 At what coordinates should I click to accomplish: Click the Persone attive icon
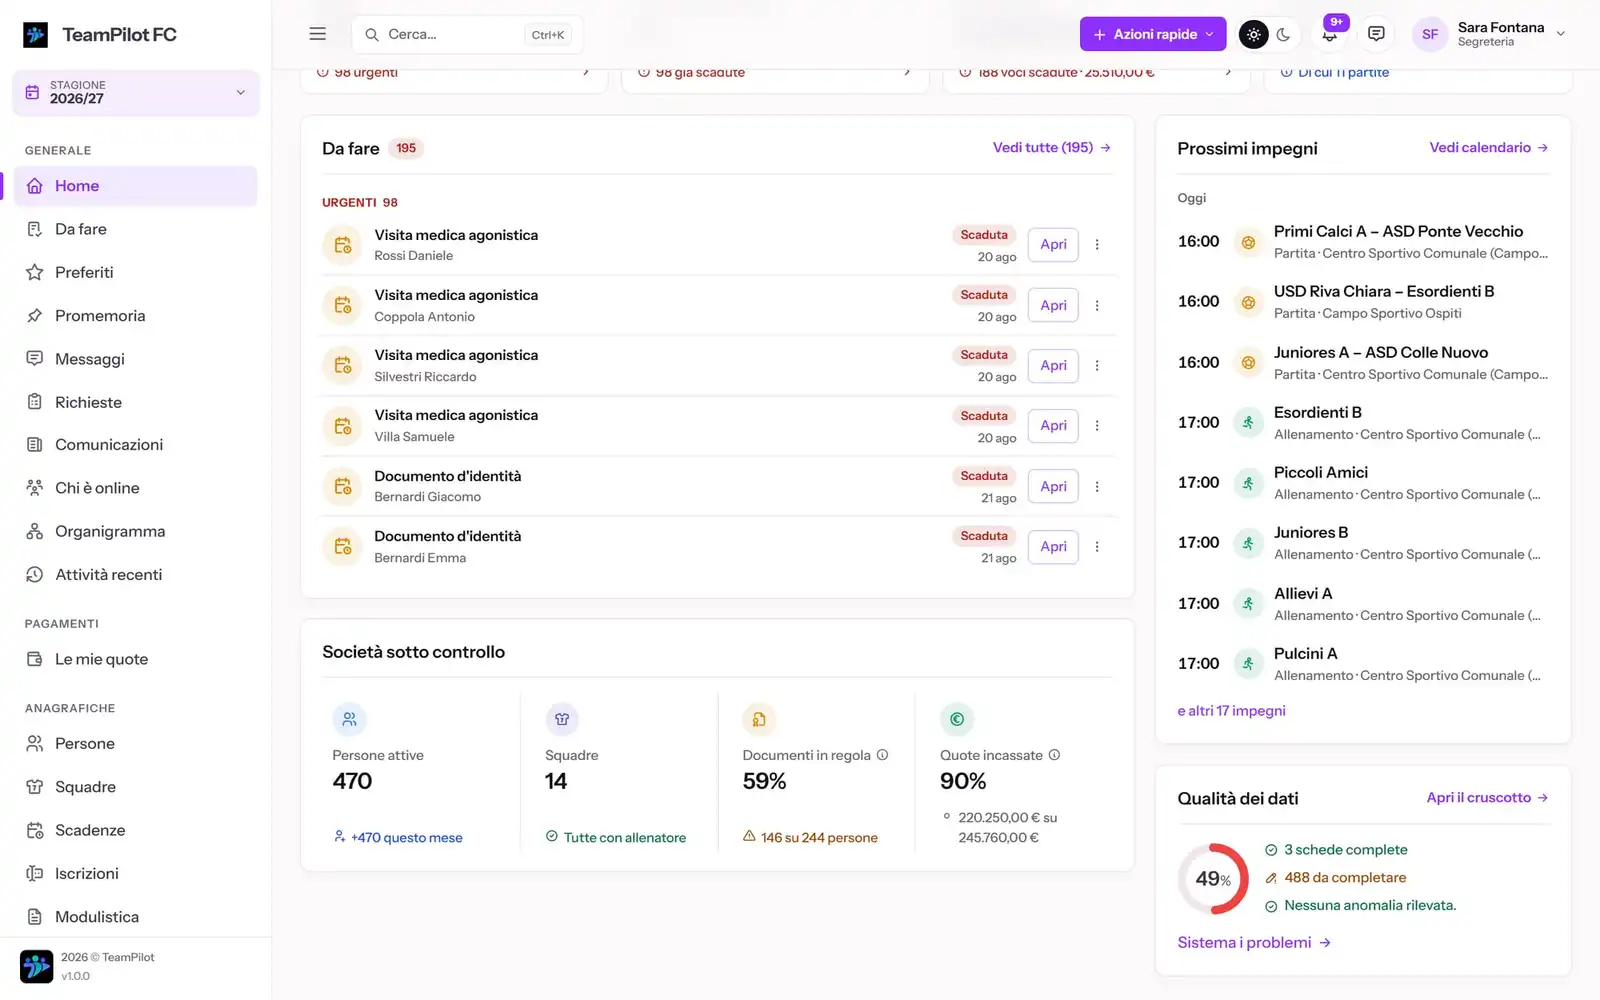[x=349, y=719]
